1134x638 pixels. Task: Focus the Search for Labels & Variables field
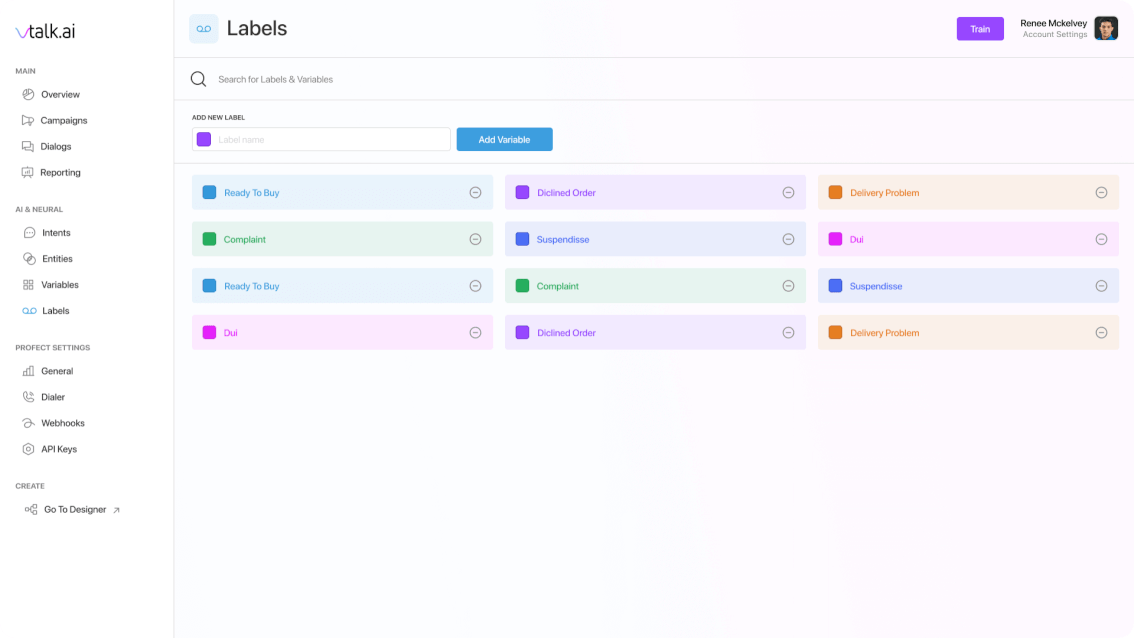tap(400, 79)
